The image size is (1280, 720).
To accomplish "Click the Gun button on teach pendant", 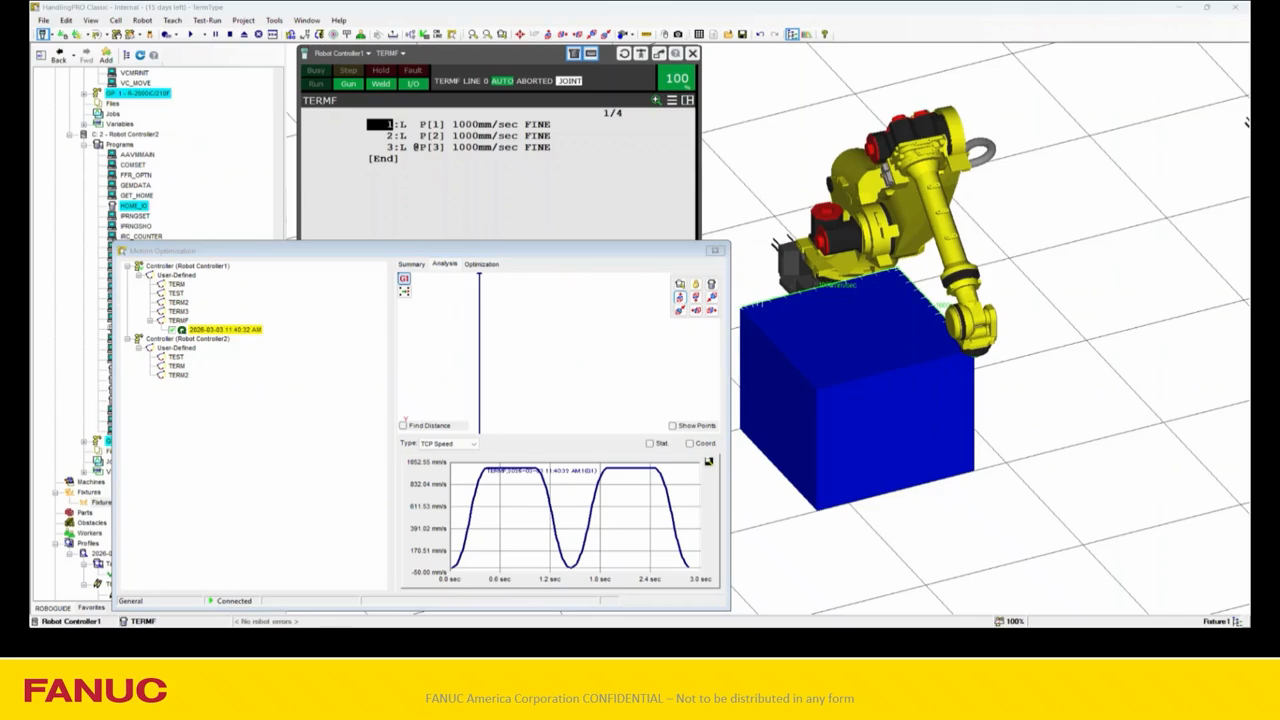I will (x=348, y=84).
